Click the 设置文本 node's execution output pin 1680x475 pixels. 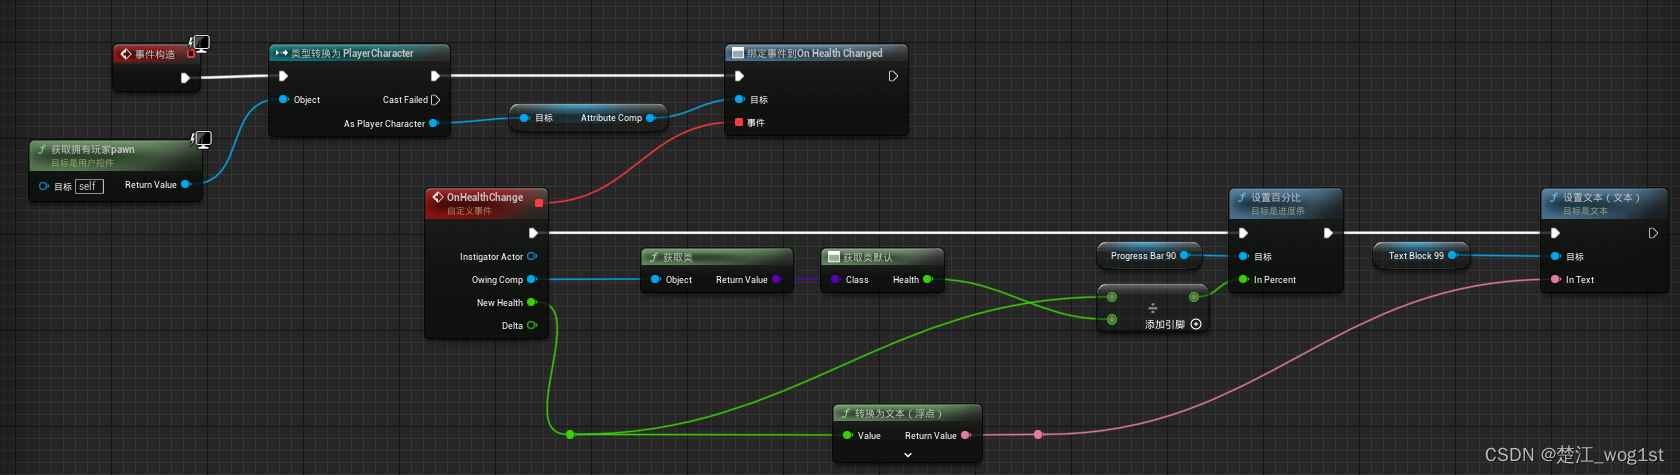(1653, 233)
